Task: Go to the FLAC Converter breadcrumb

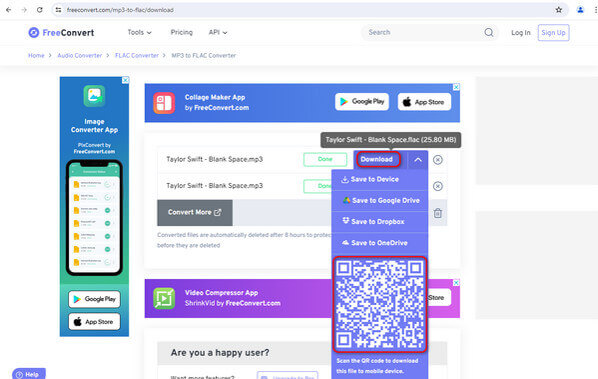Action: point(137,56)
